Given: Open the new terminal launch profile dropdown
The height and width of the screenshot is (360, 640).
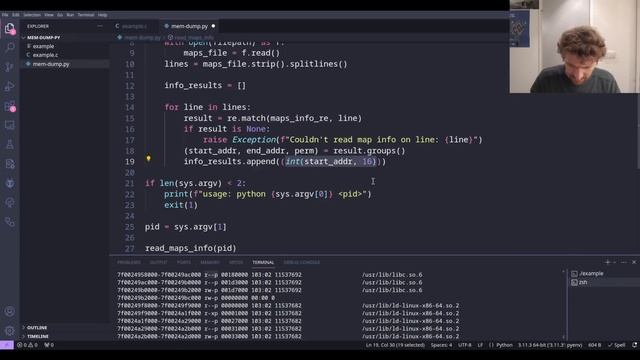Looking at the screenshot, I should (615, 262).
